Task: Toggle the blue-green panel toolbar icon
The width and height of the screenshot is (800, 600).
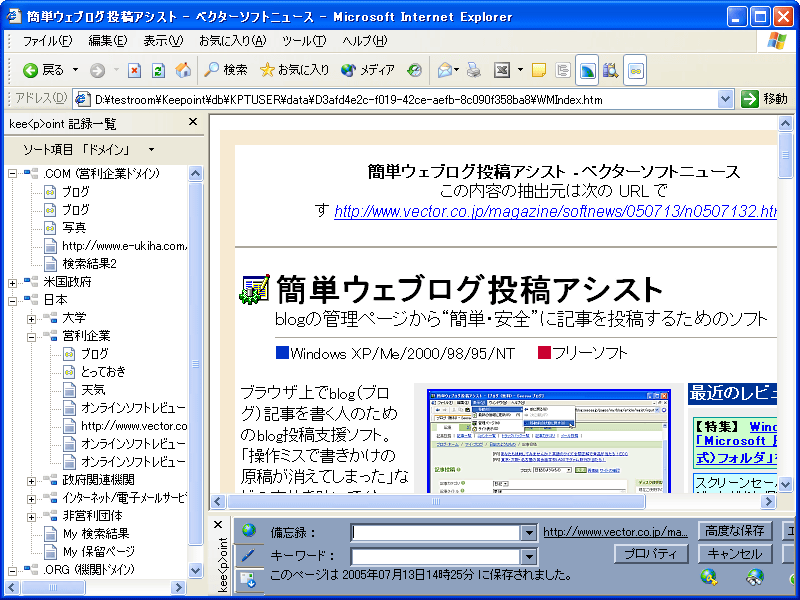Action: click(x=587, y=70)
